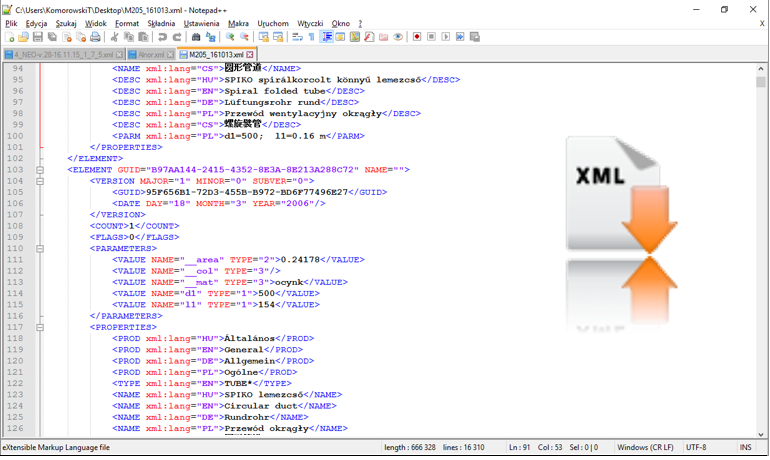
Task: Click the Save file toolbar icon
Action: (38, 37)
